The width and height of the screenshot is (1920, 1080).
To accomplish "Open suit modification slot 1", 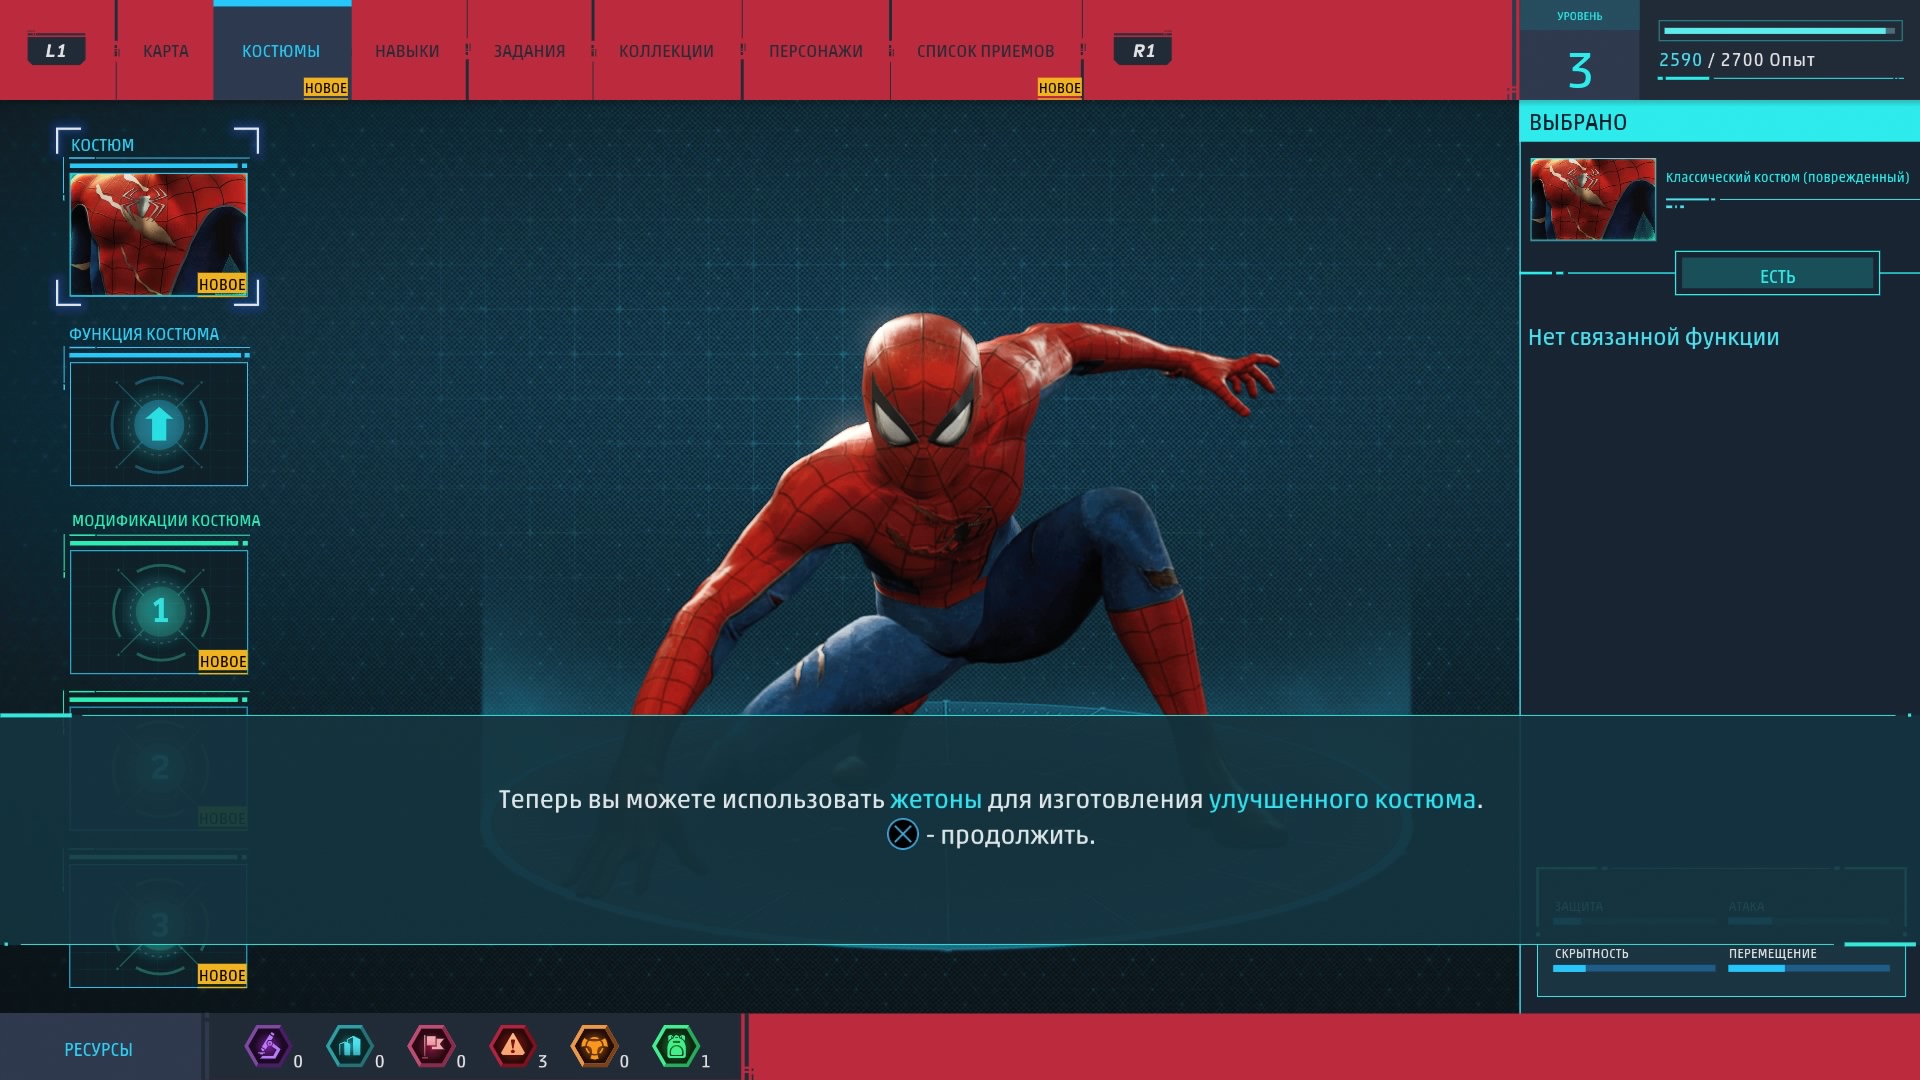I will tap(159, 611).
